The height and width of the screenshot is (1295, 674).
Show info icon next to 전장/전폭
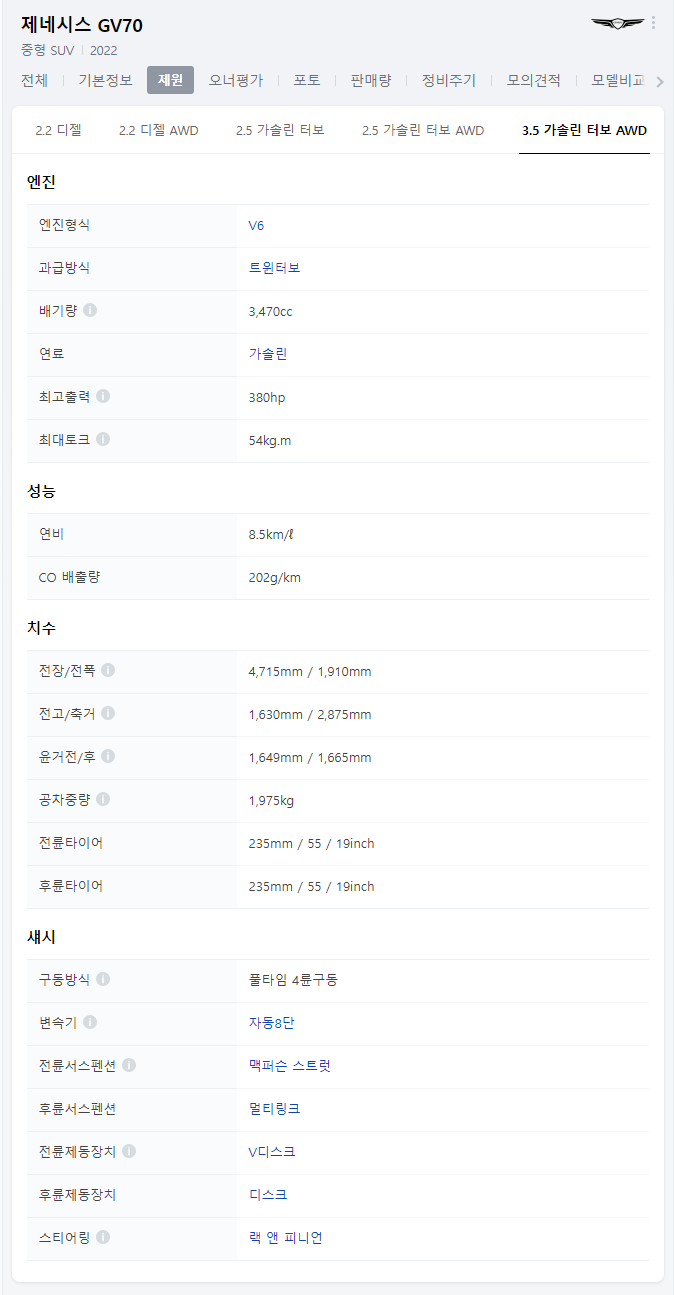pyautogui.click(x=108, y=670)
